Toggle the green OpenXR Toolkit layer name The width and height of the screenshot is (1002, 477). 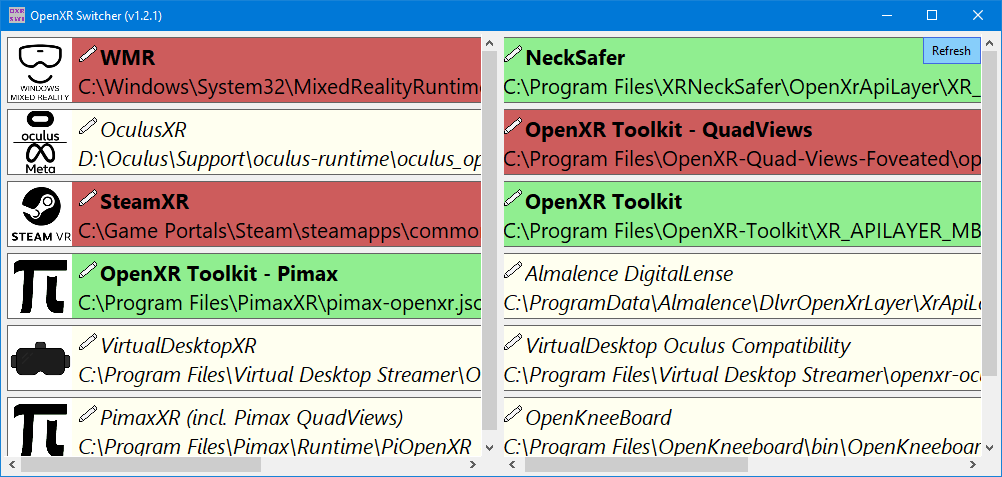tap(604, 202)
